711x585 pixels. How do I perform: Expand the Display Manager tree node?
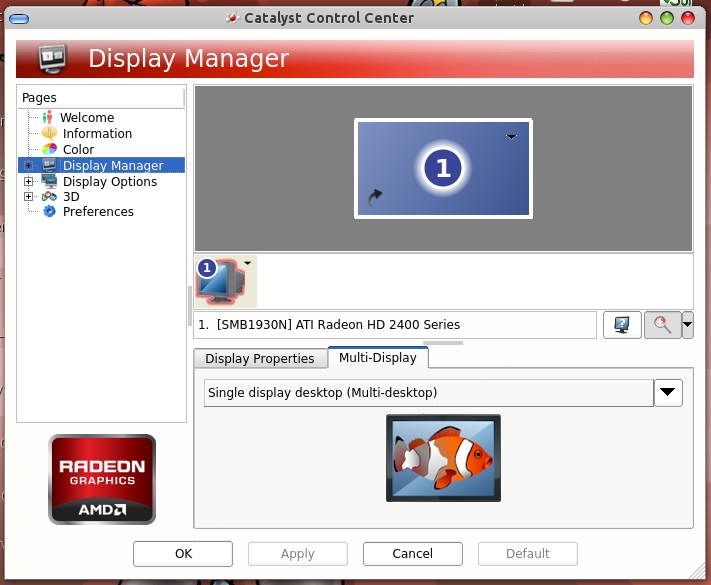click(x=28, y=166)
